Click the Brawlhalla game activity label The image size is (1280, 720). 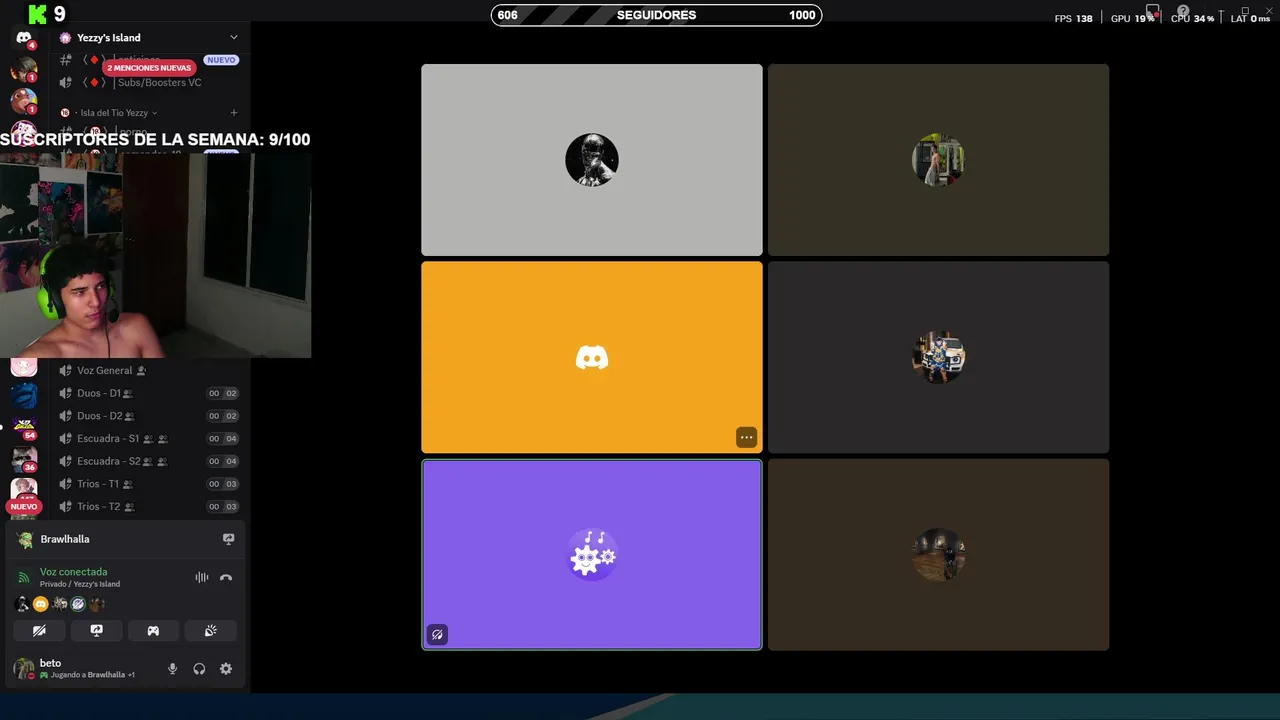click(x=65, y=539)
